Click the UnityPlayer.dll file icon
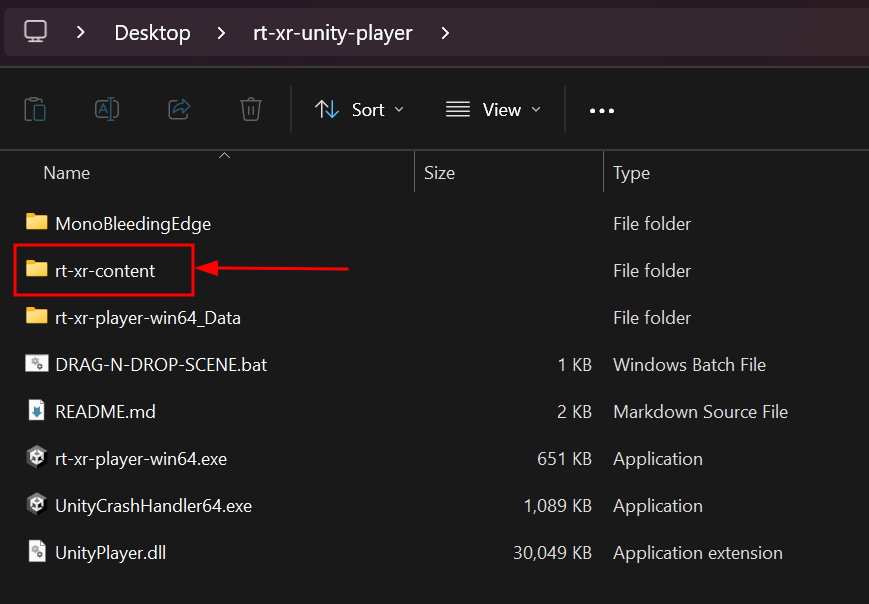Screen dimensions: 869x604 pyautogui.click(x=36, y=552)
